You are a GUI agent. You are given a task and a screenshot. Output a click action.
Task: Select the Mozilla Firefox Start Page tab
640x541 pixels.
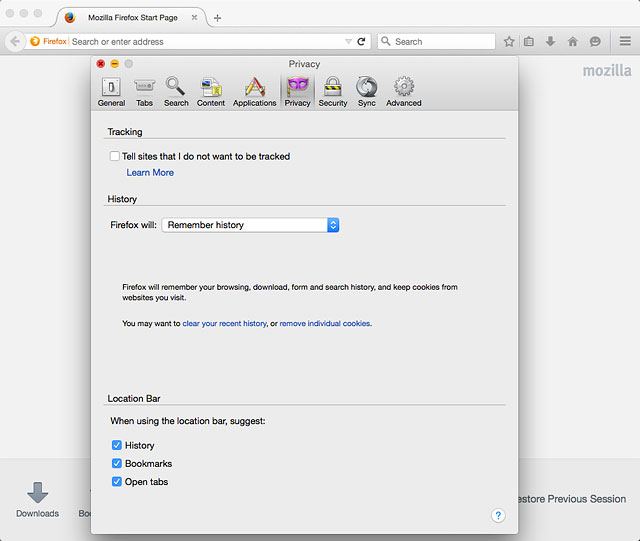click(x=133, y=18)
